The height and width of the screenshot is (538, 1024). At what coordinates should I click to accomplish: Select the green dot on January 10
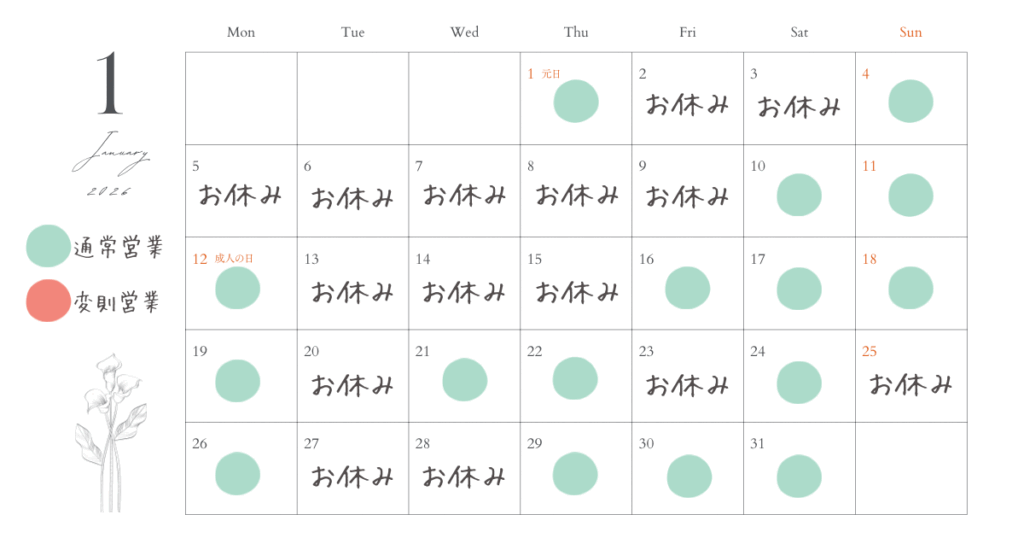coord(799,195)
